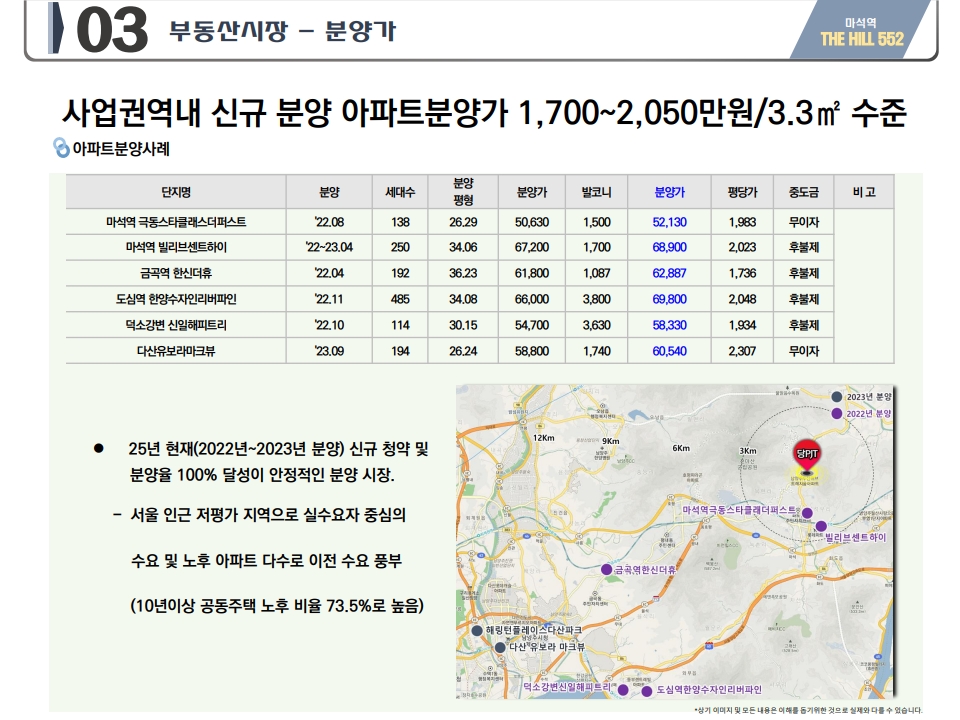Click the dark marker for 해링턴플레이스다산파크
Viewport: 960px width, 720px height.
tap(476, 631)
